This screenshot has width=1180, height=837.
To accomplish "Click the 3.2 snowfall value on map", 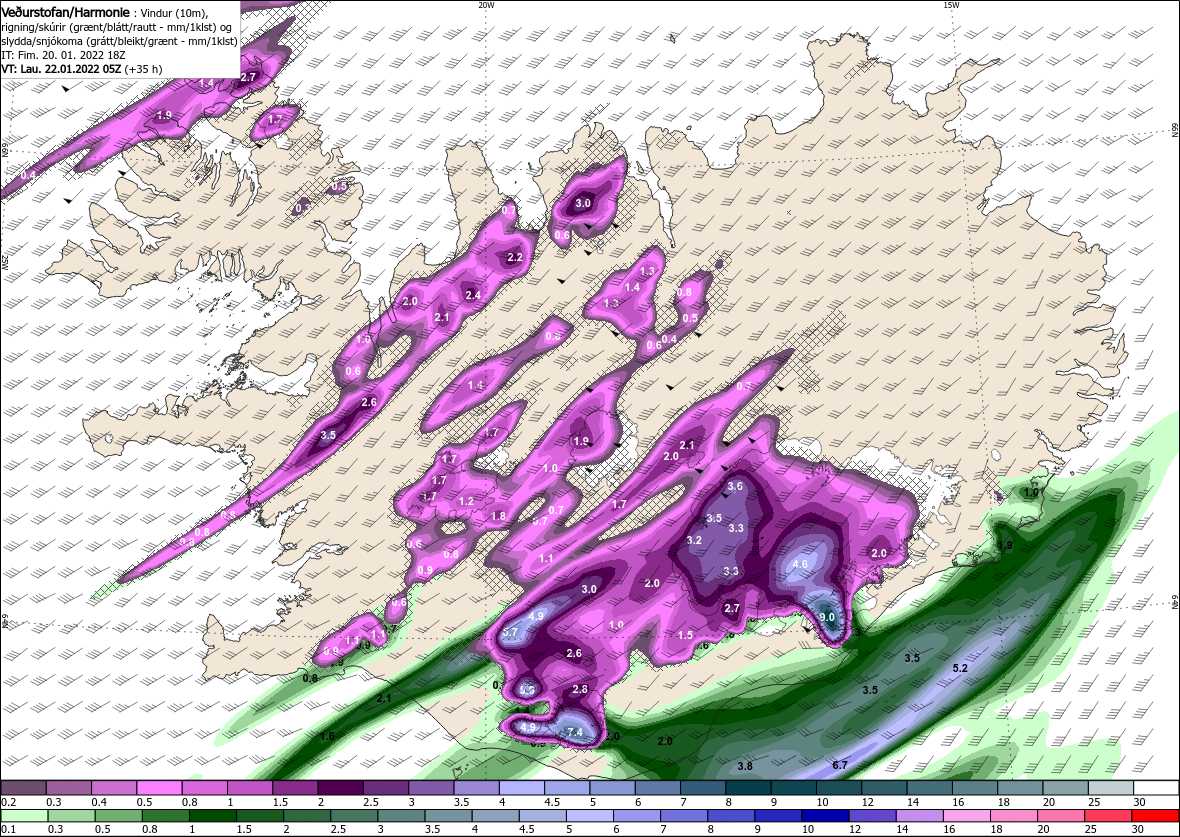I will tap(695, 540).
